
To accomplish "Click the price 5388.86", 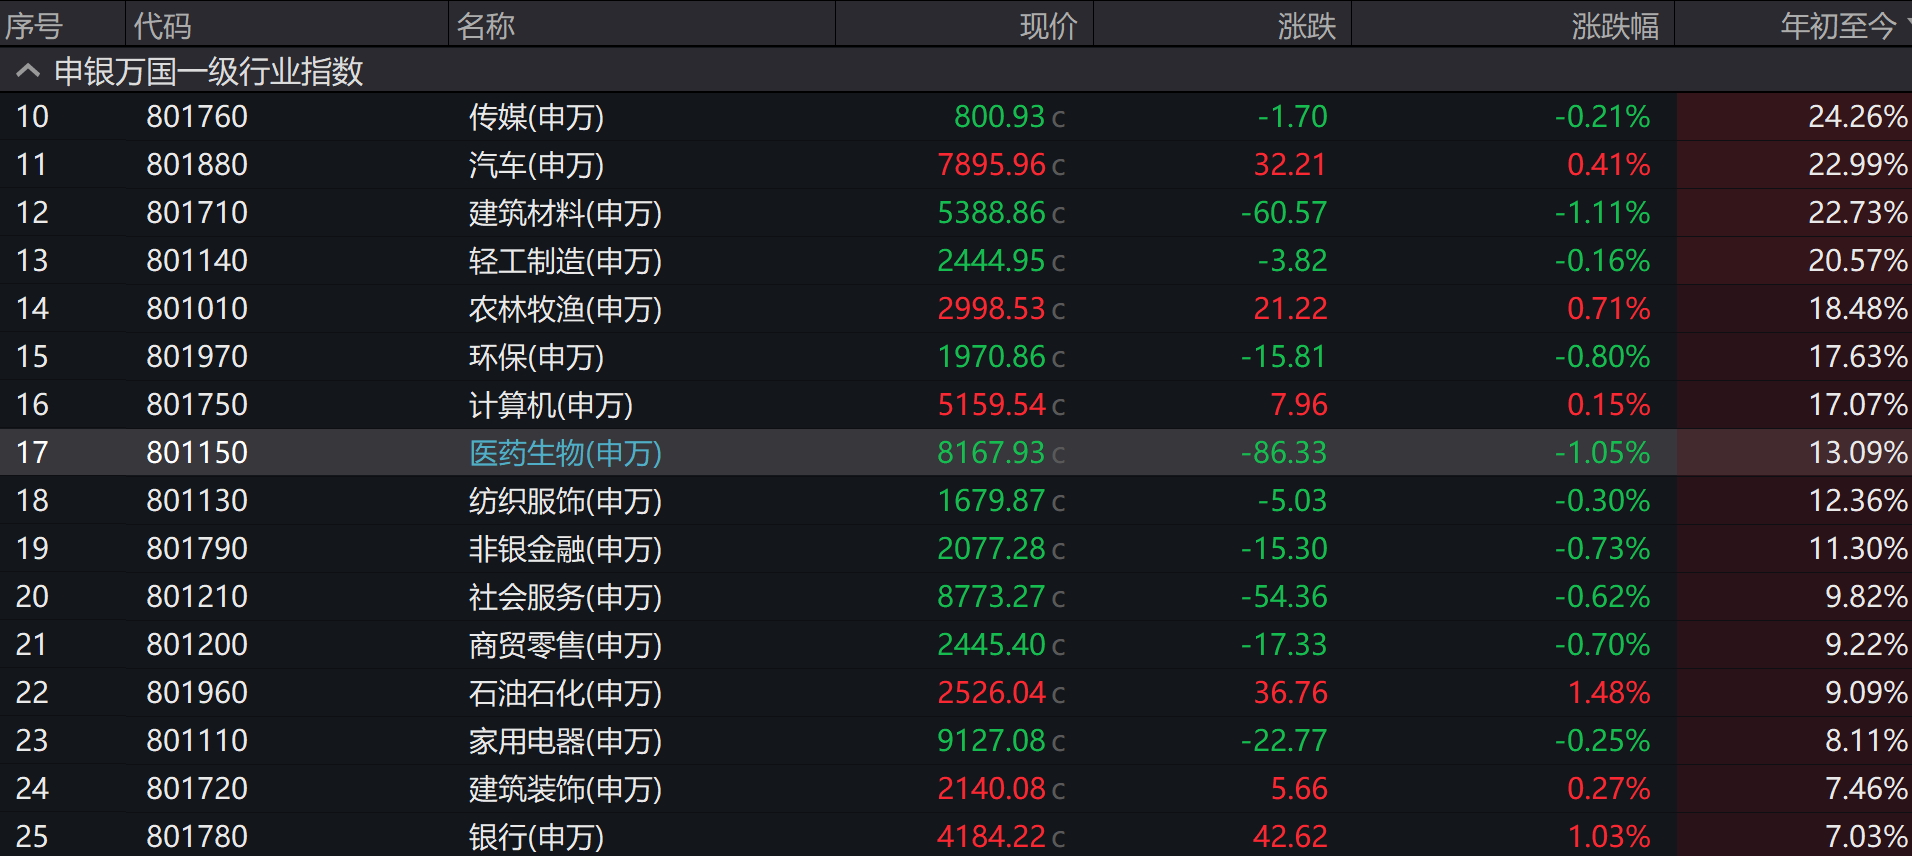I will pos(992,213).
